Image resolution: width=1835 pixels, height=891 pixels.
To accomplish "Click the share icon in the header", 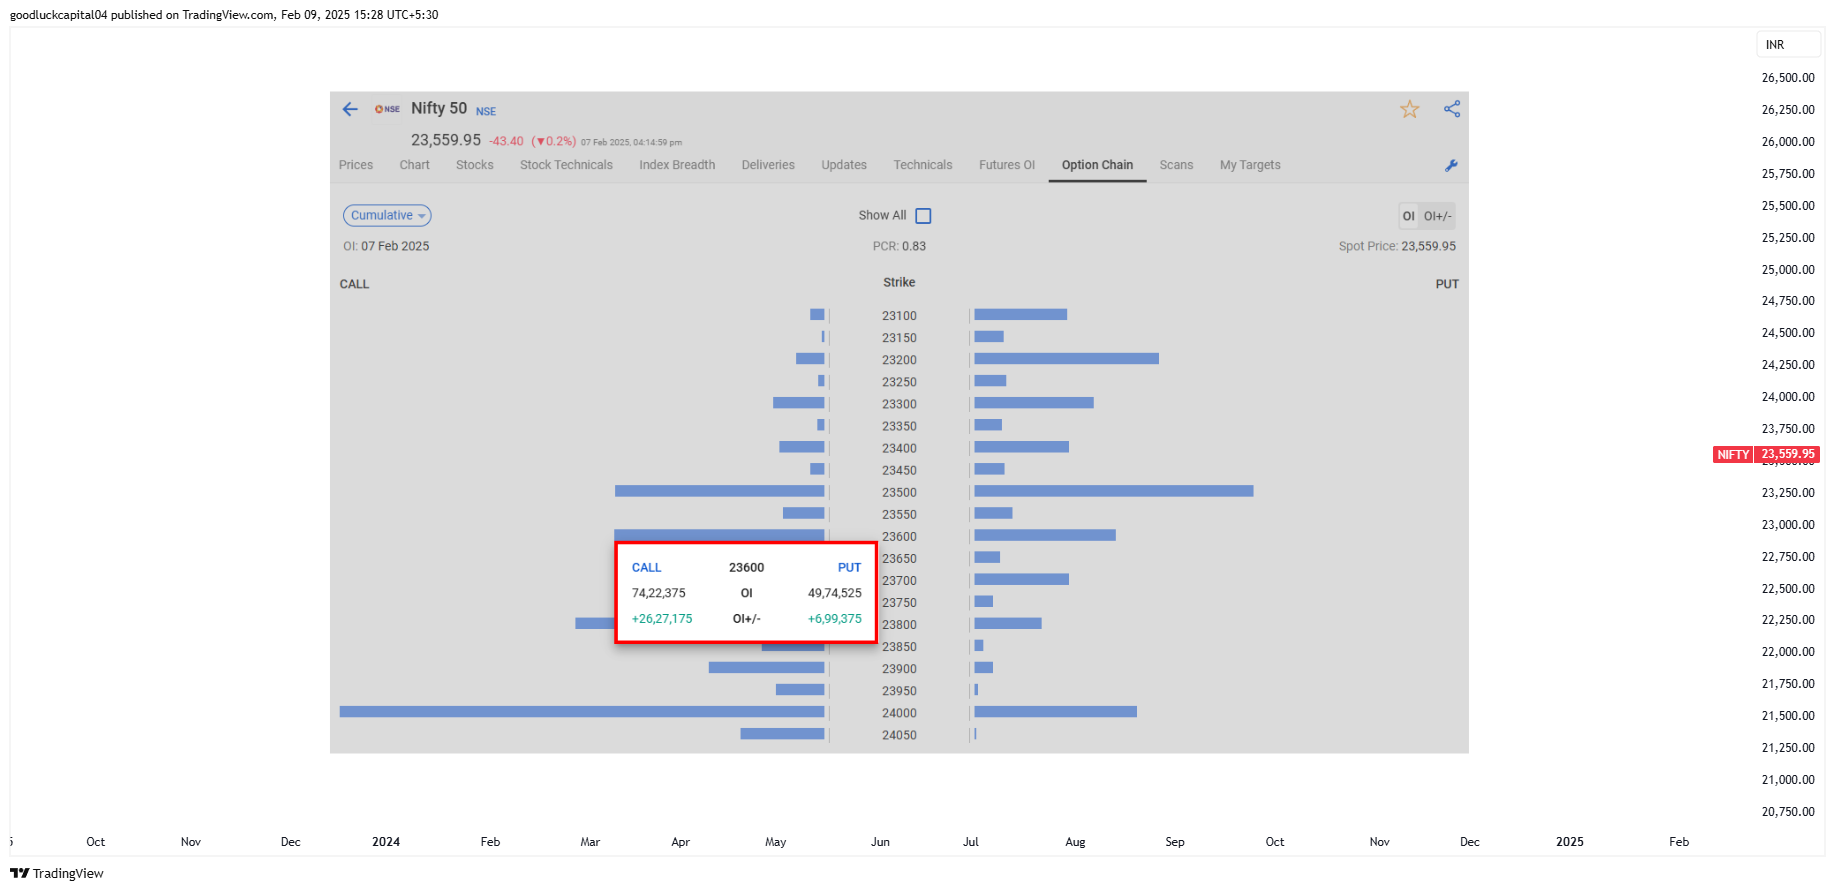I will [1452, 109].
